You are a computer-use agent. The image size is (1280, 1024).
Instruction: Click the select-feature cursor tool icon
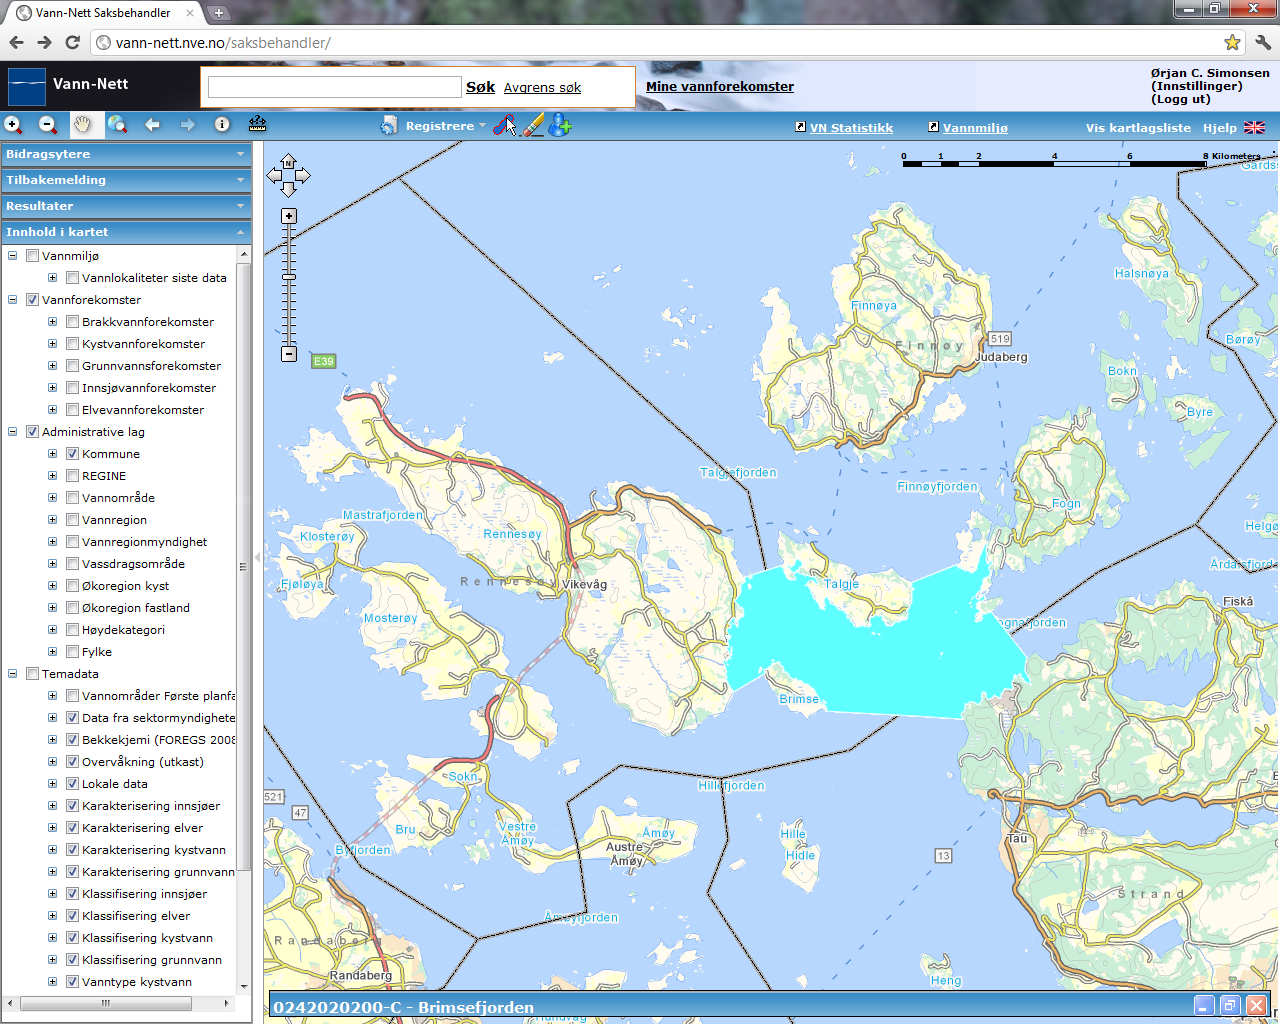pos(505,126)
